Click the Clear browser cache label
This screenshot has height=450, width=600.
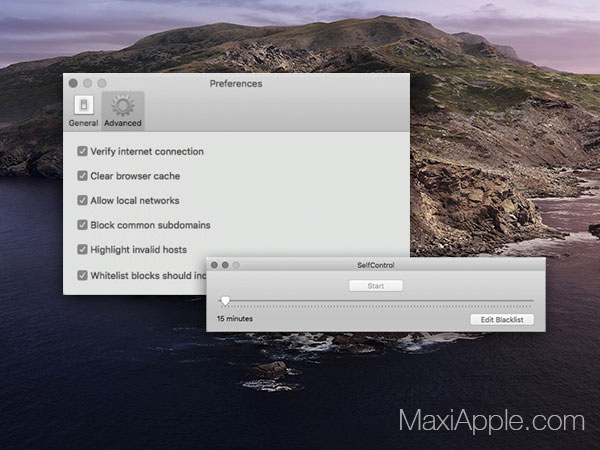[x=135, y=176]
